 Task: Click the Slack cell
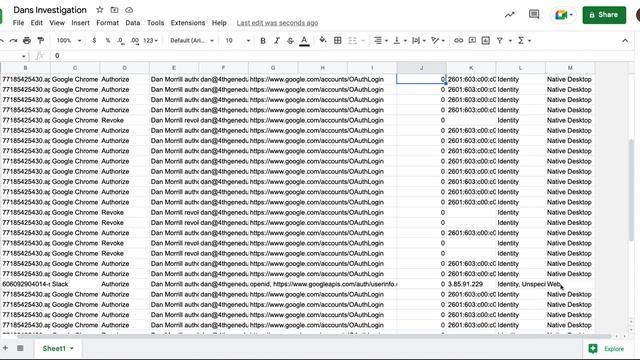75,284
